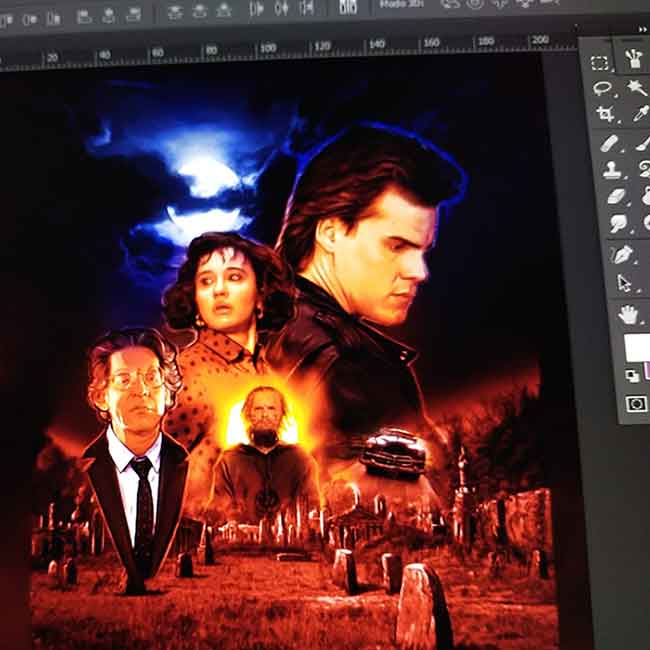
Task: Click Align left edges in options bar
Action: (x=84, y=16)
